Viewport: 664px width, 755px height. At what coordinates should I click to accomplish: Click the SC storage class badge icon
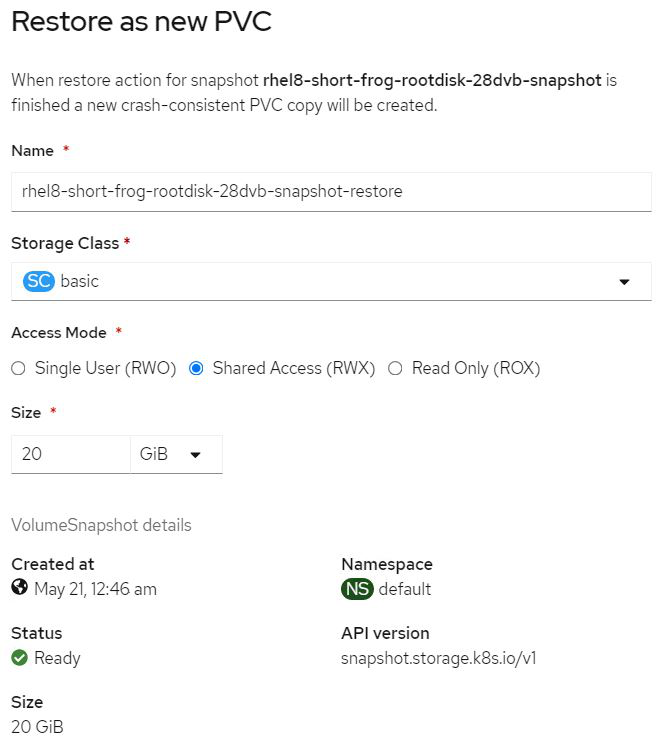pos(39,281)
